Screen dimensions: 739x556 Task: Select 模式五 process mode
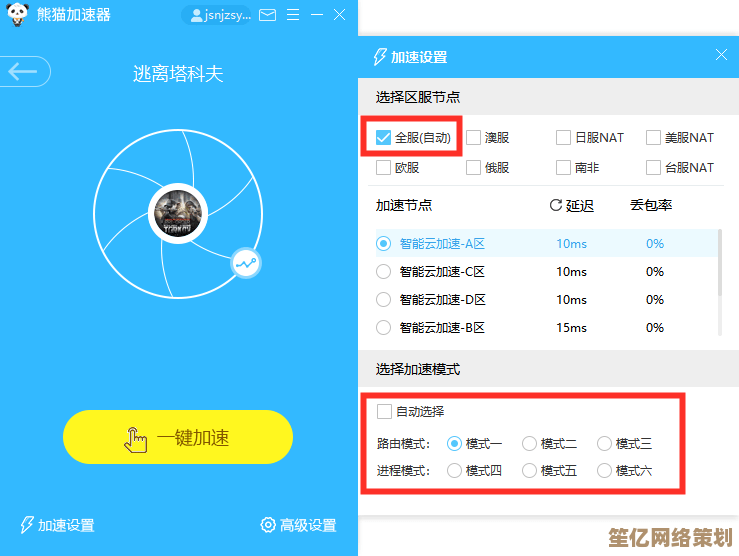(x=529, y=470)
